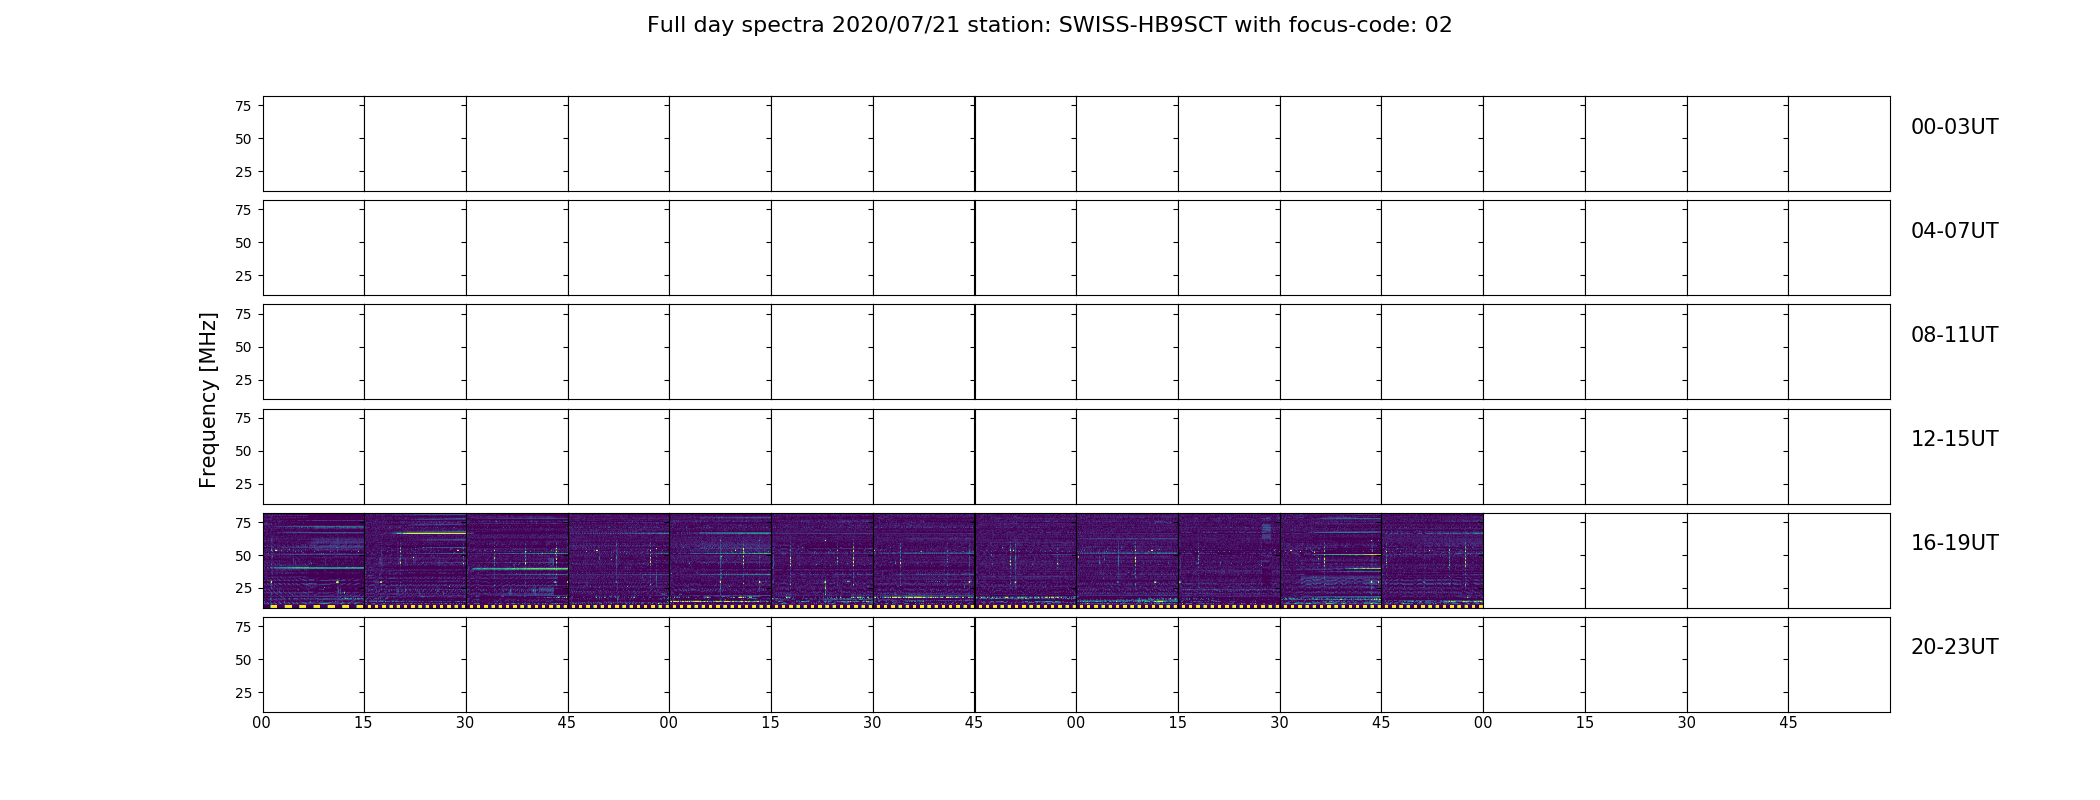Select the "Frequency [MHz]" y-axis label
The width and height of the screenshot is (2100, 800).
coord(208,400)
